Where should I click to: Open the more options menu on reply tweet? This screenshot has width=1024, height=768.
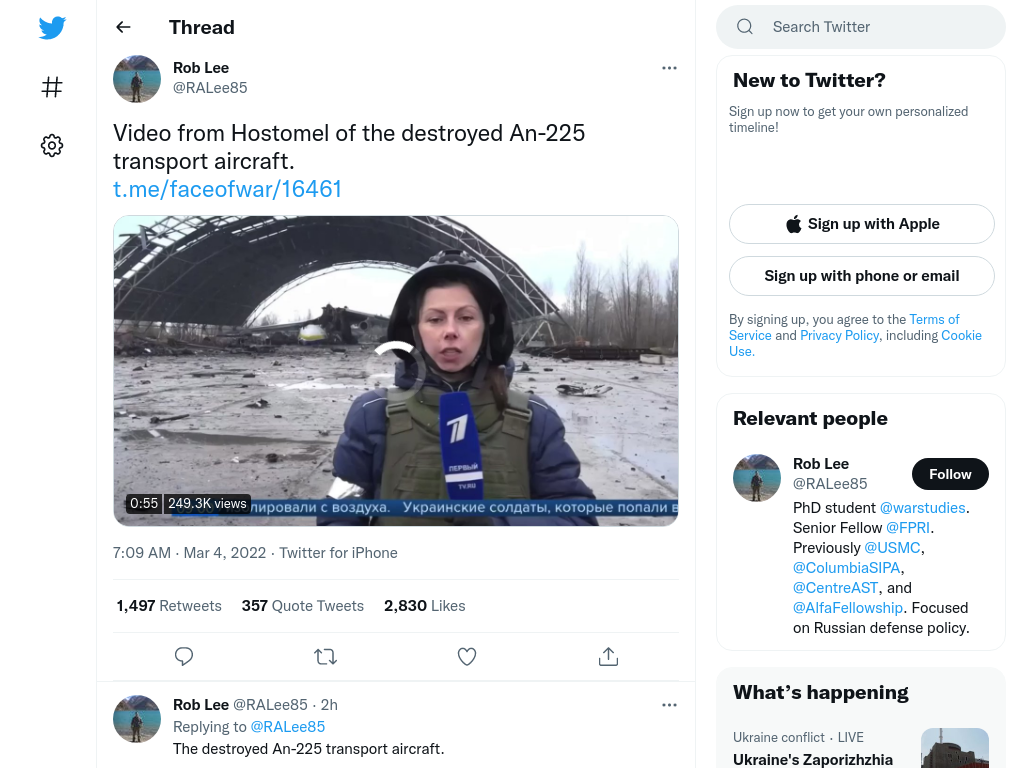click(669, 705)
